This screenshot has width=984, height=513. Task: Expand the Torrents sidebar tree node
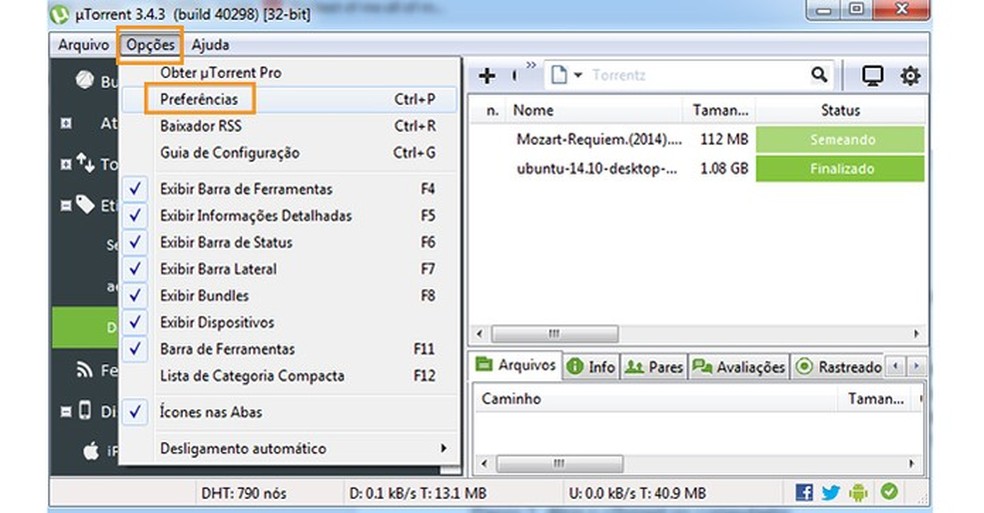tap(66, 164)
